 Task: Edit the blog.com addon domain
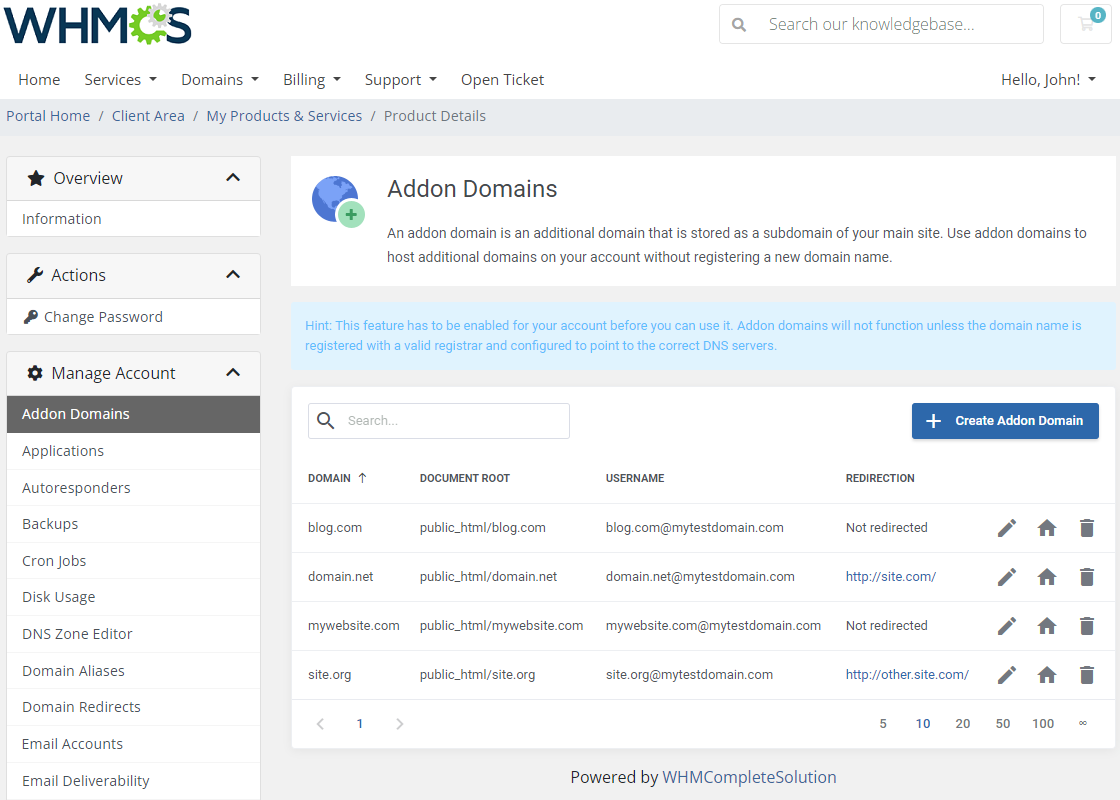[1006, 528]
